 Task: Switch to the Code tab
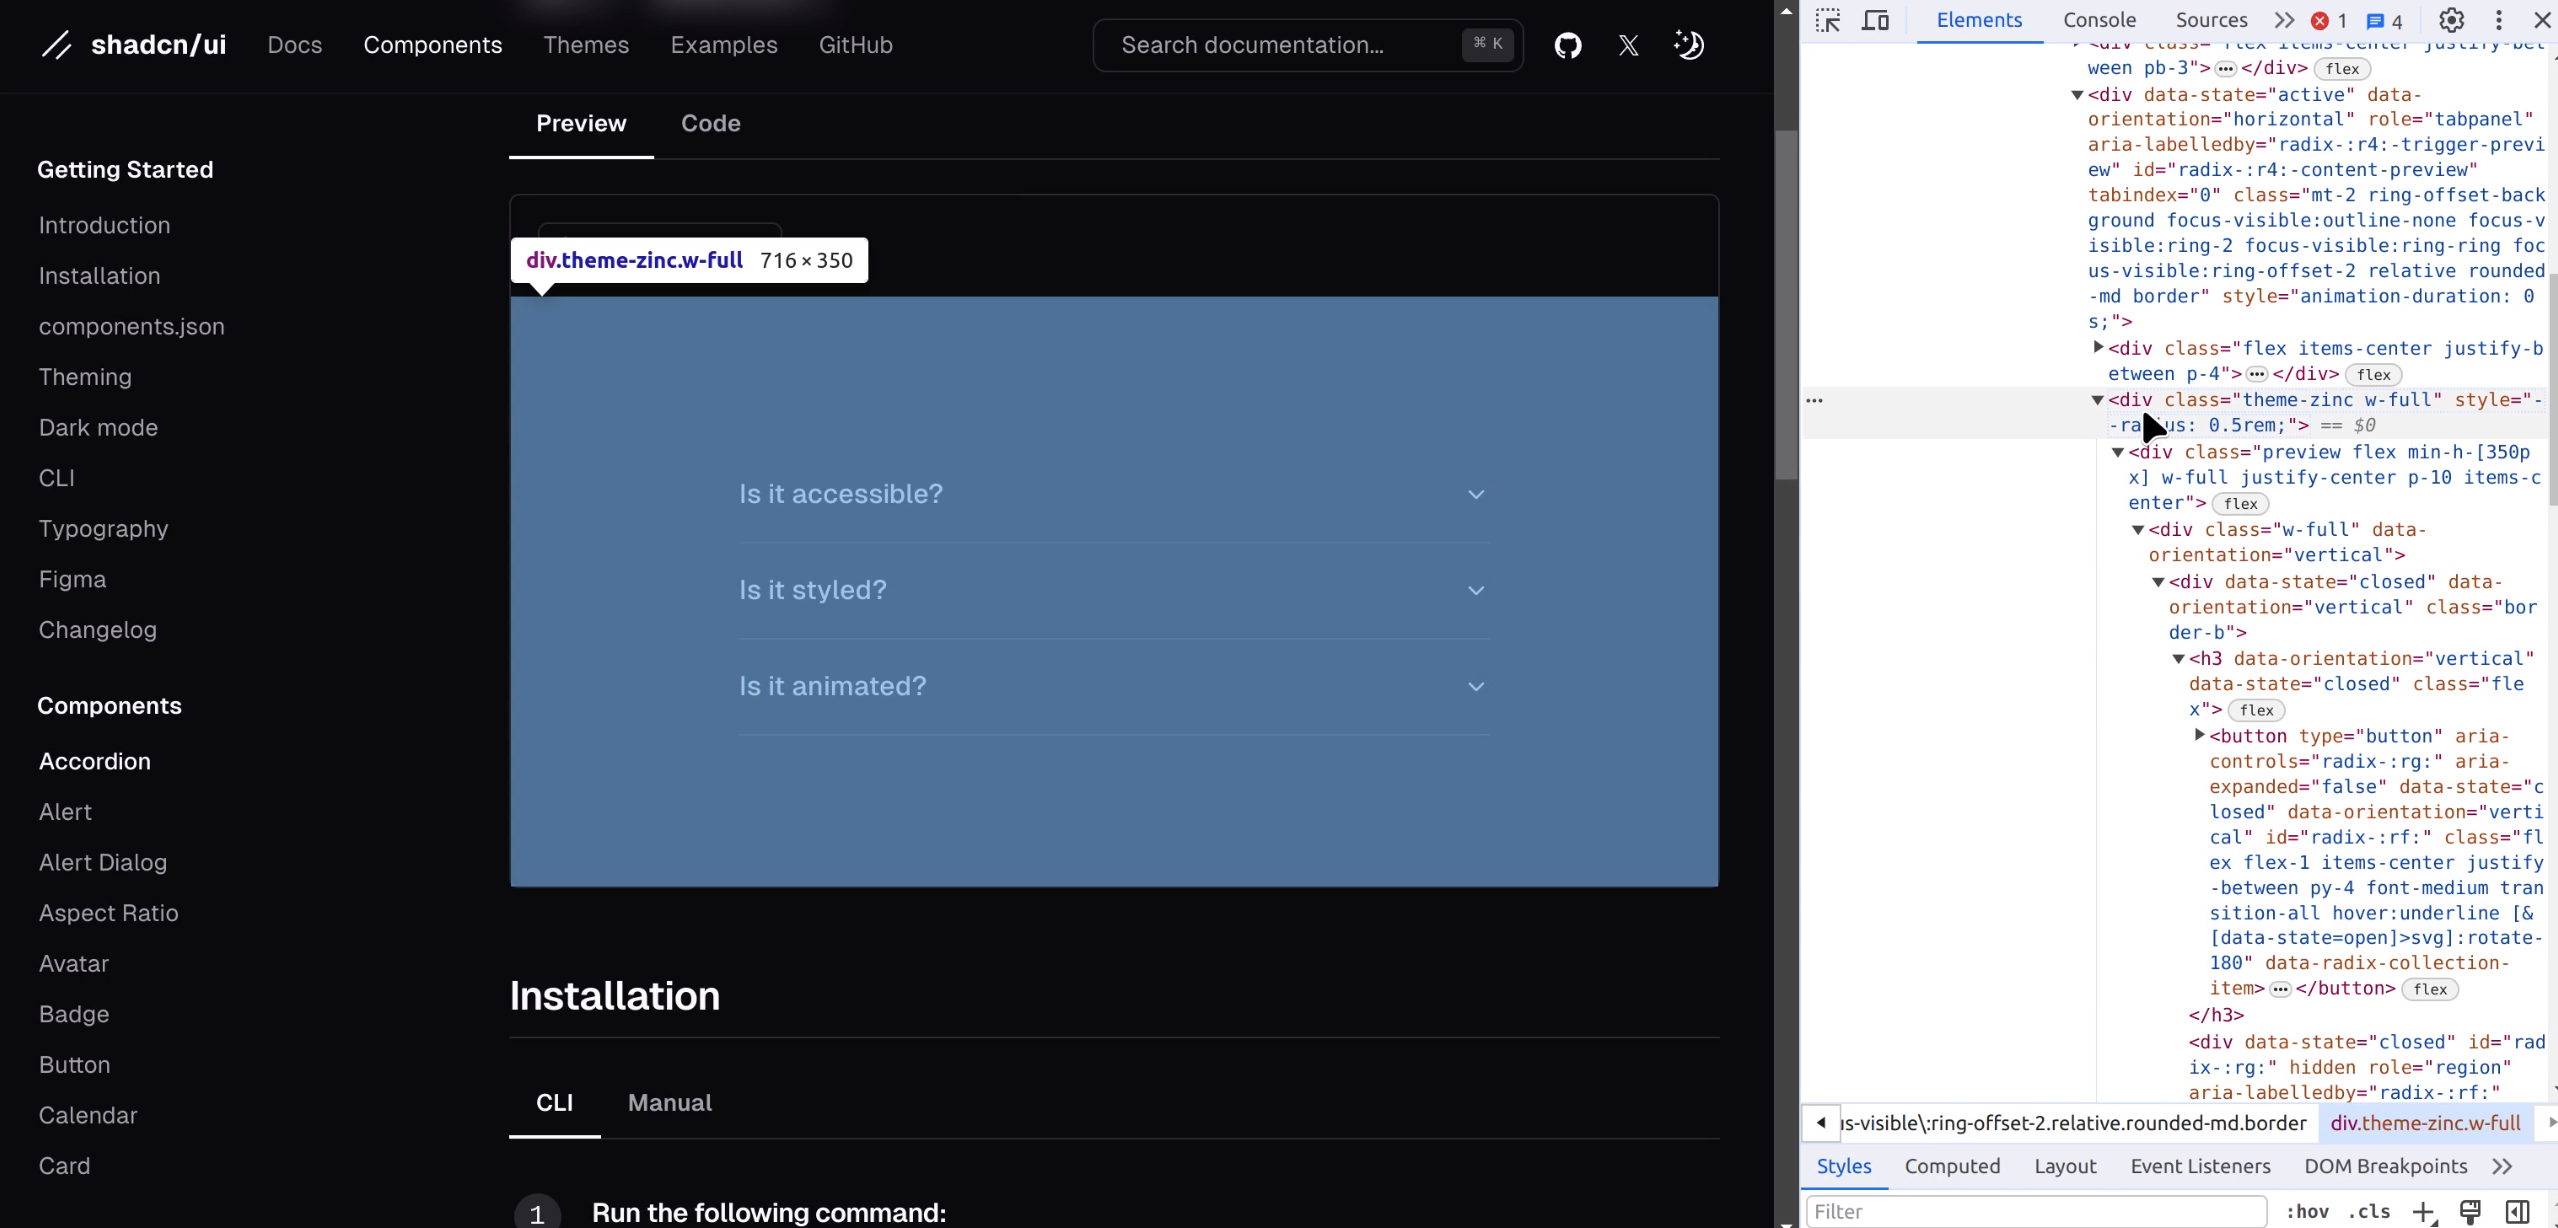click(x=710, y=123)
